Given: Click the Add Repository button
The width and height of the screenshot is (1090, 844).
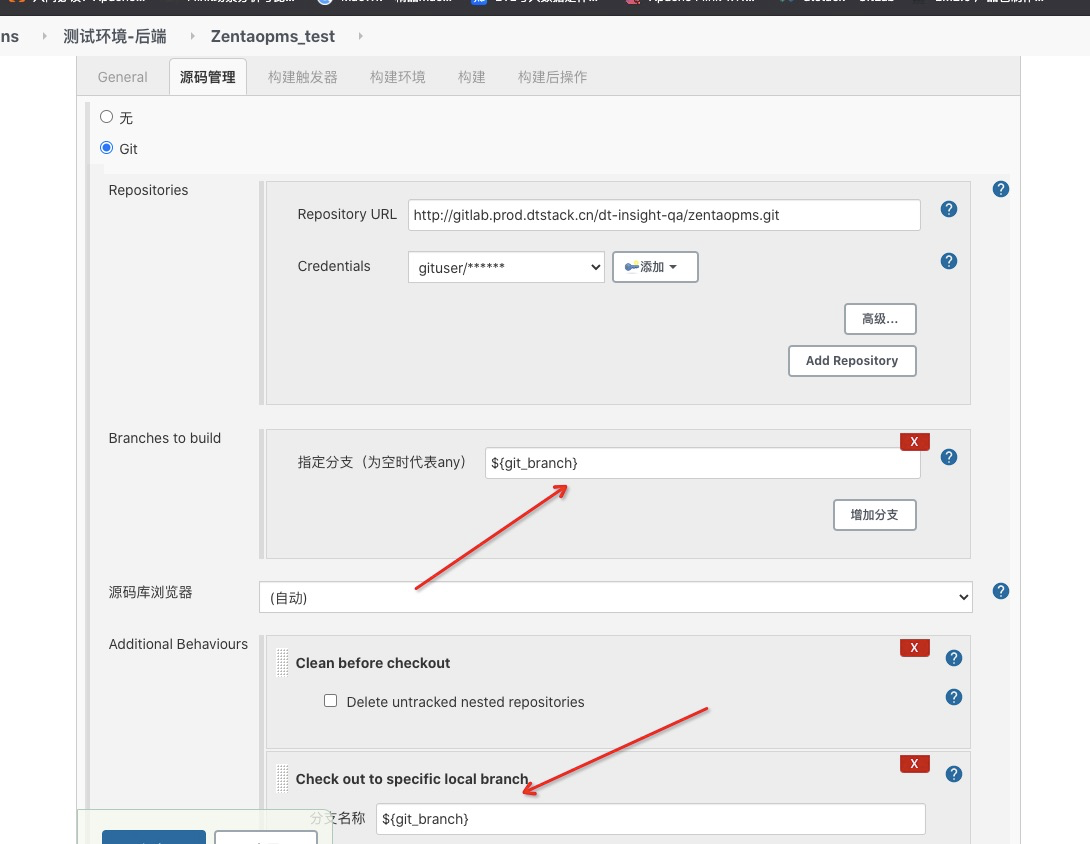Looking at the screenshot, I should 852,361.
